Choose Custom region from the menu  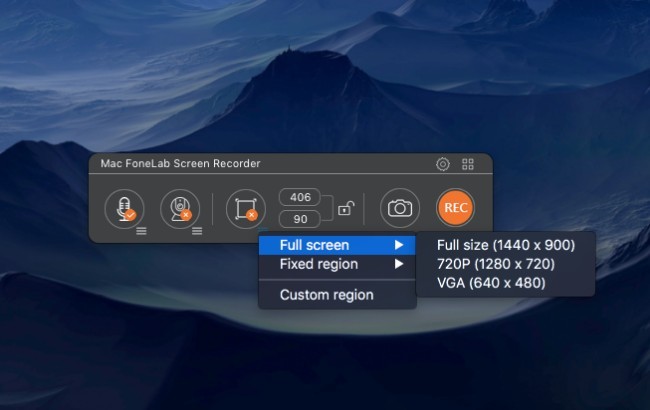pyautogui.click(x=337, y=295)
